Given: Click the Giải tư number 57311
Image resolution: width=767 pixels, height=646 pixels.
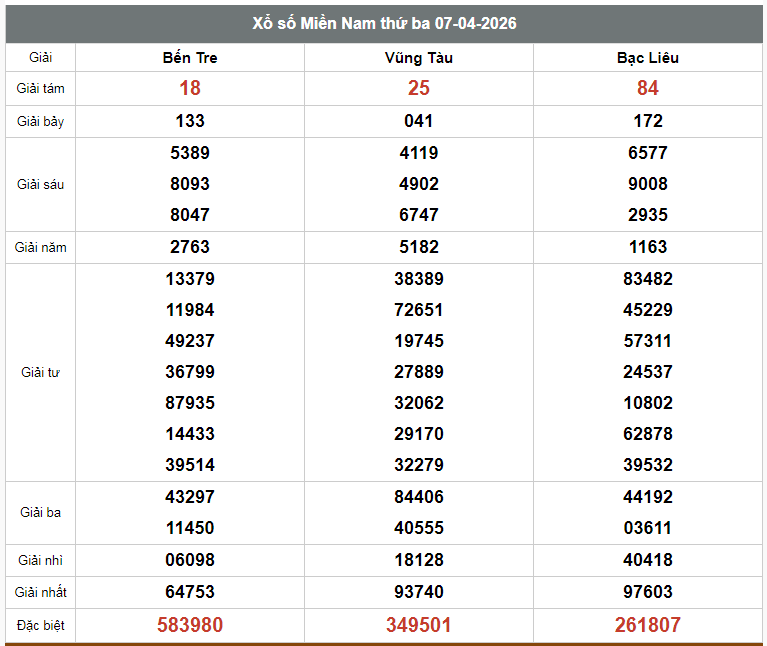Looking at the screenshot, I should coord(647,341).
